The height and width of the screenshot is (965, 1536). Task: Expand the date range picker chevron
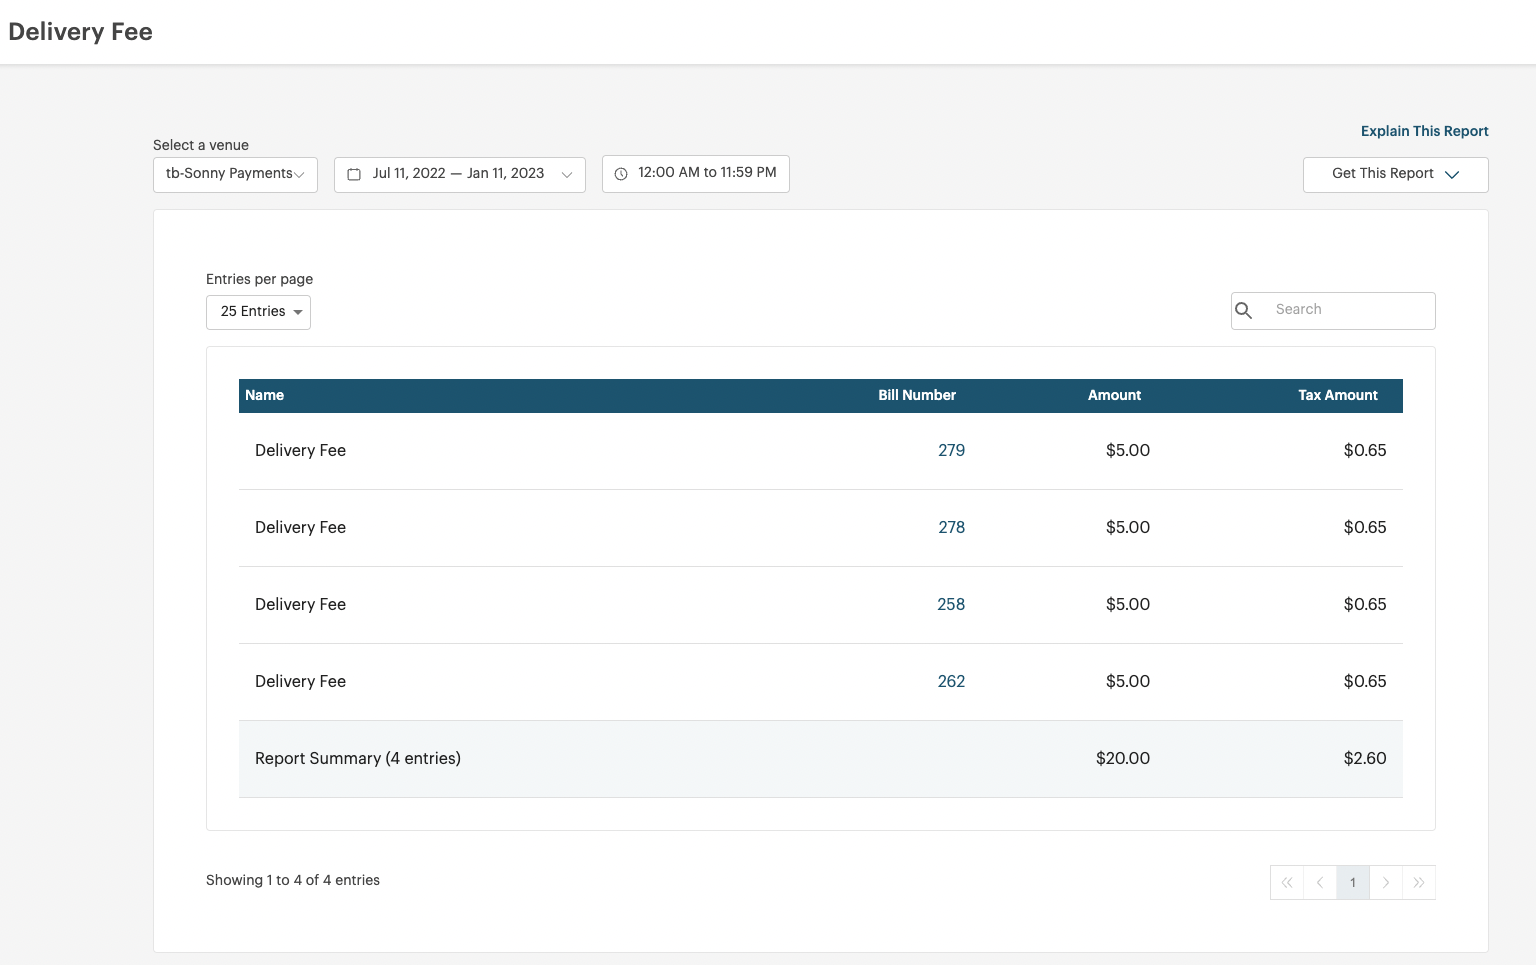[567, 174]
